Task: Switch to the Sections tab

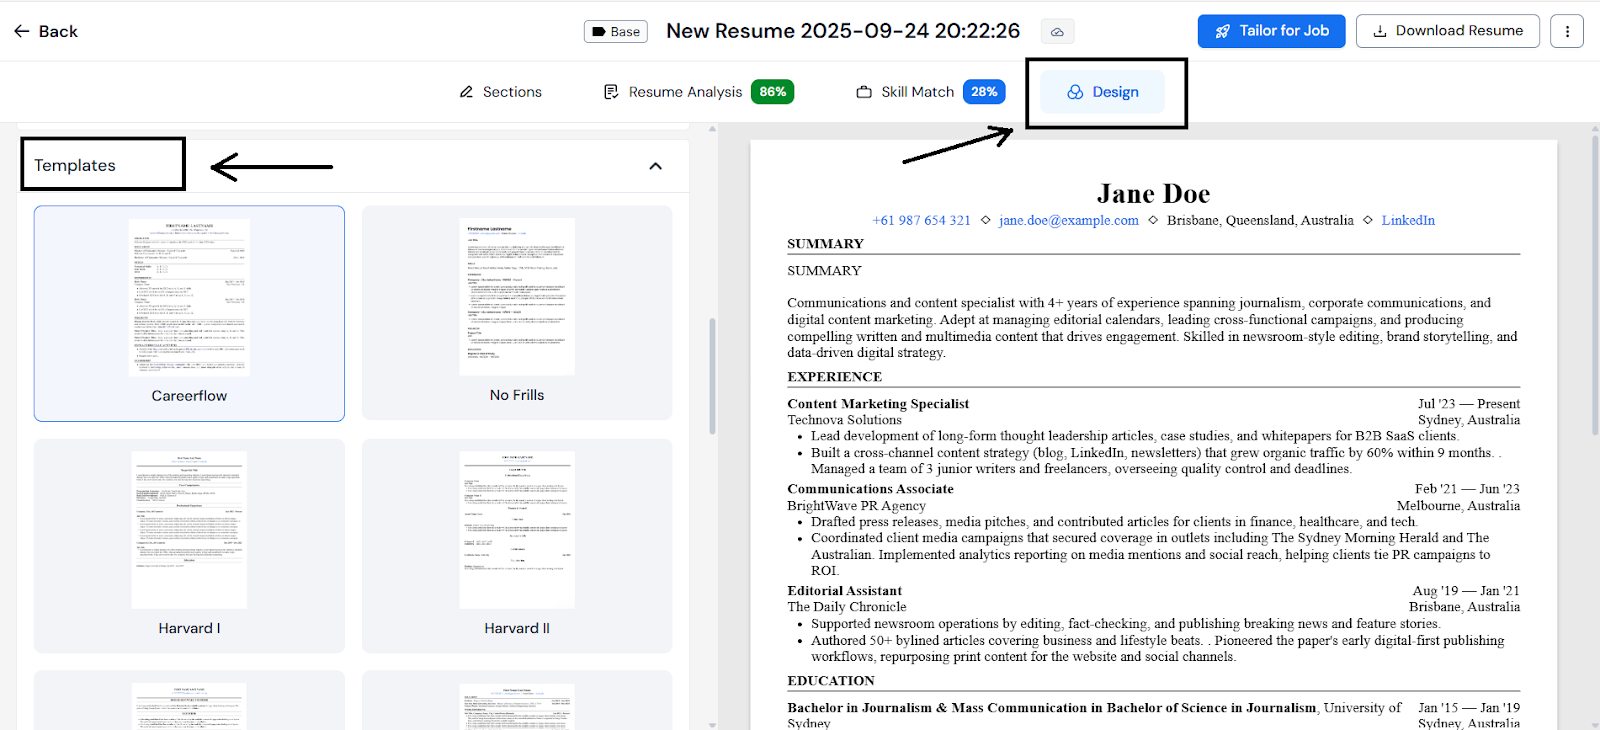Action: [x=501, y=92]
